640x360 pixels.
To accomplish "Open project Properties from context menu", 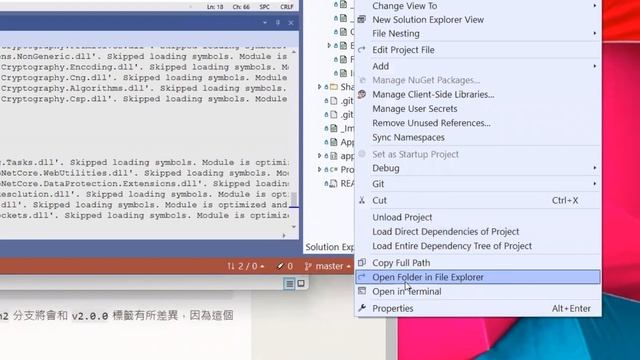I will (x=478, y=308).
